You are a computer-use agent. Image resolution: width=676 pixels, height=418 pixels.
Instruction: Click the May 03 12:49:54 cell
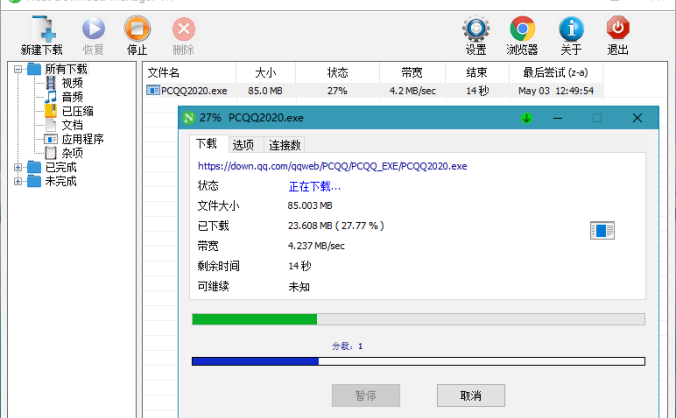556,90
